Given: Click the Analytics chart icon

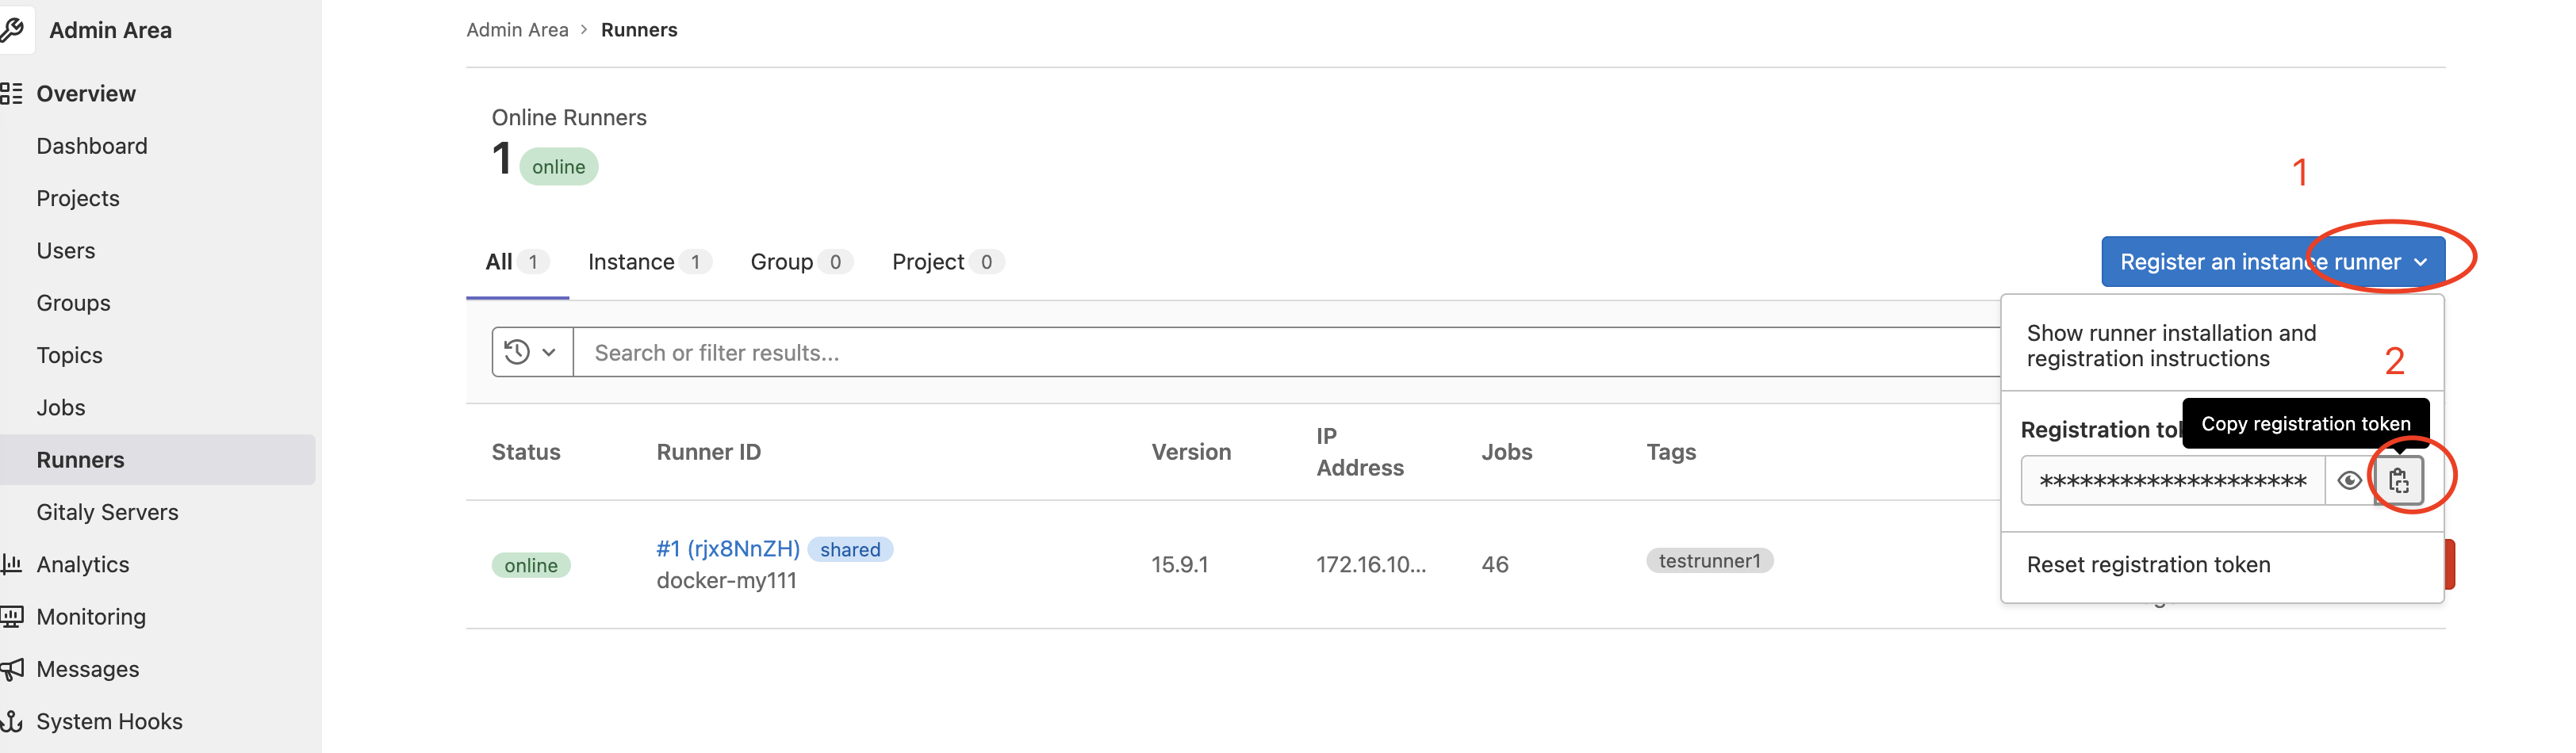Looking at the screenshot, I should click(x=12, y=564).
